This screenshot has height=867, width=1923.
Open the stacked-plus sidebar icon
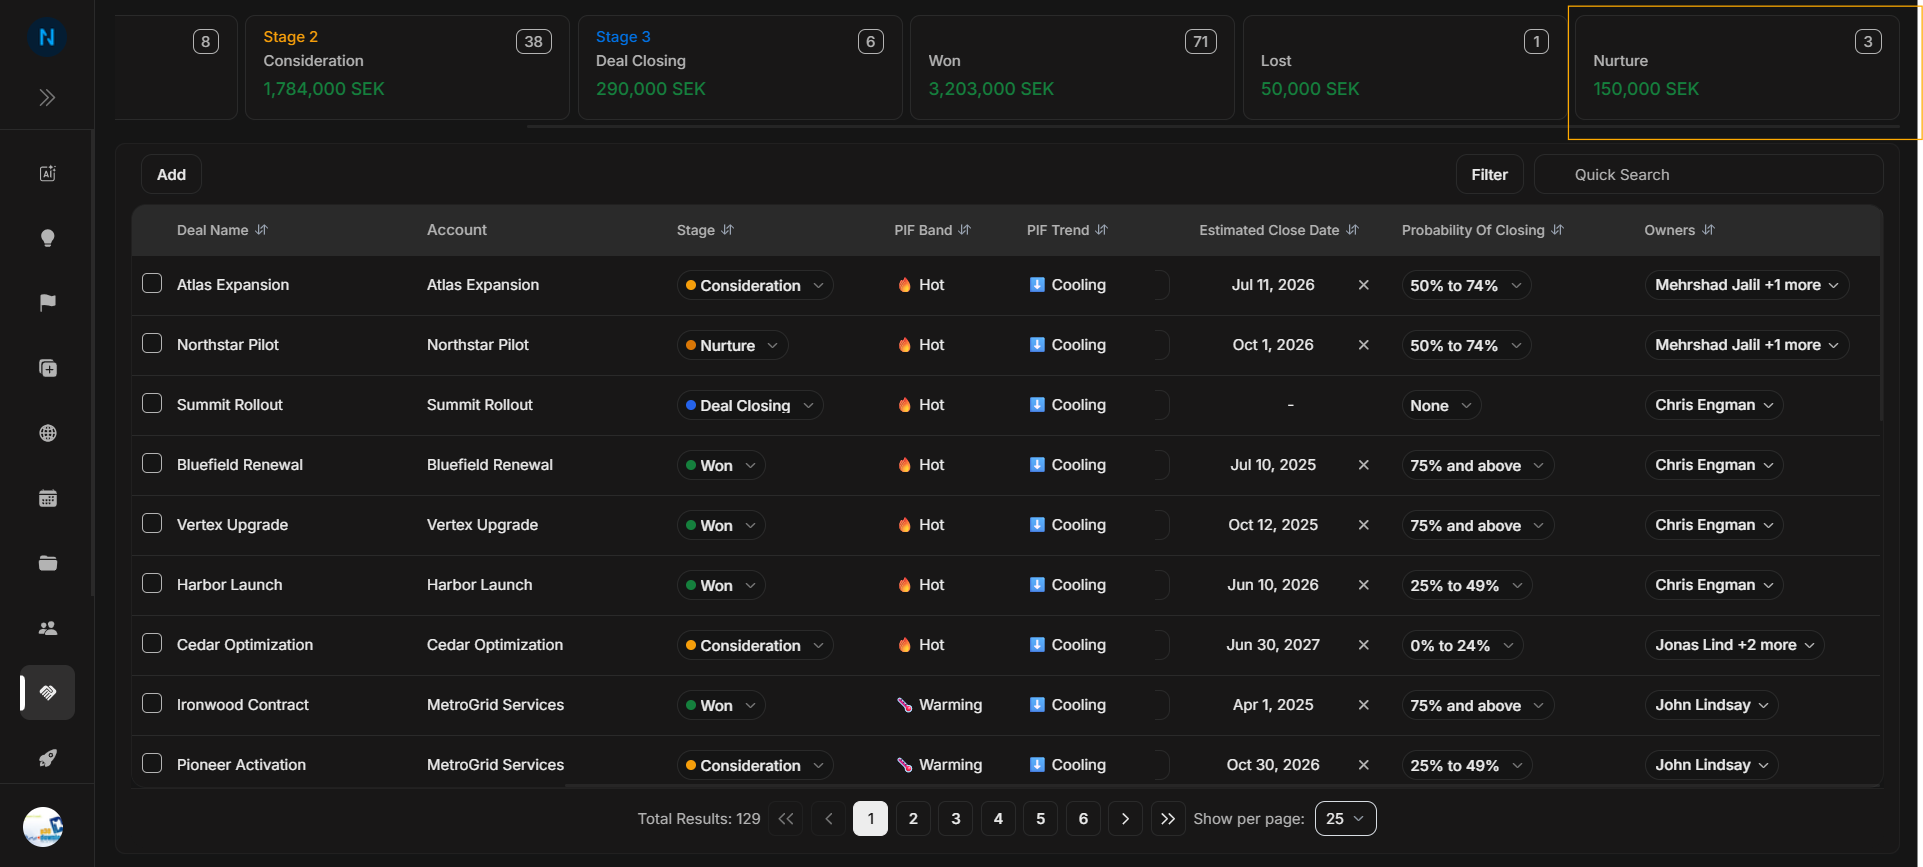[x=47, y=368]
